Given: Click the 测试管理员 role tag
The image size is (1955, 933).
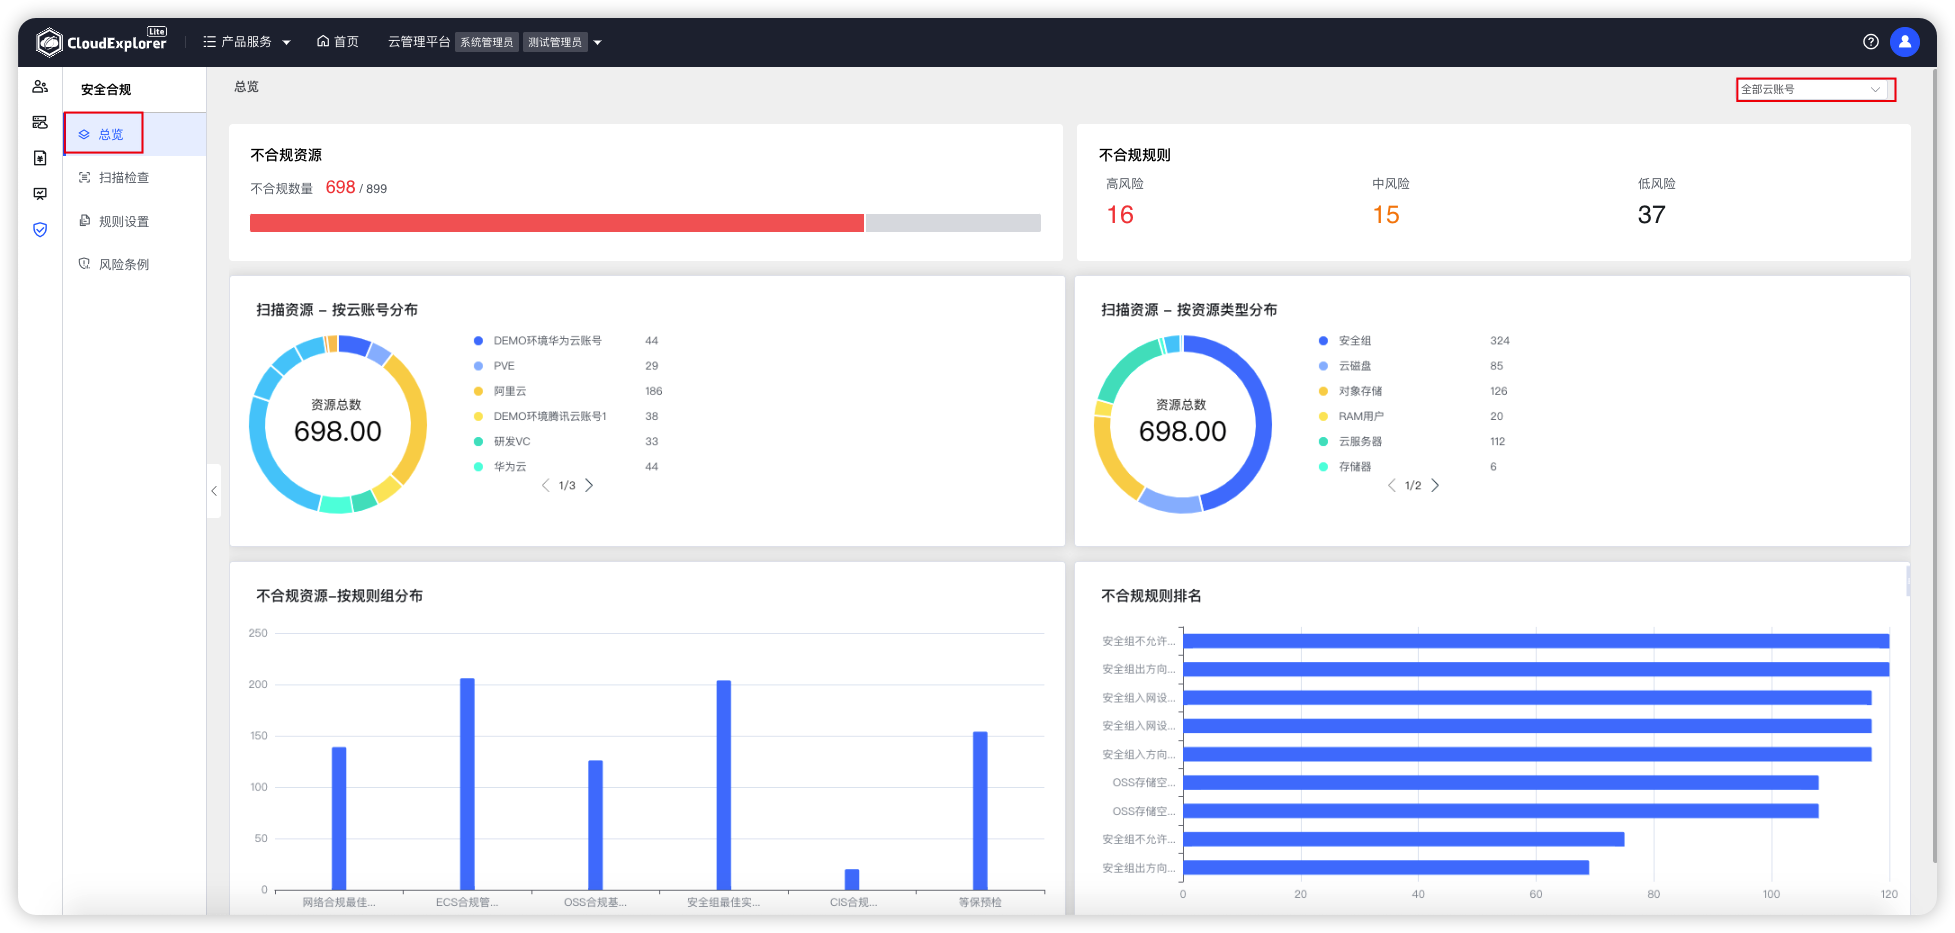Looking at the screenshot, I should click(555, 42).
